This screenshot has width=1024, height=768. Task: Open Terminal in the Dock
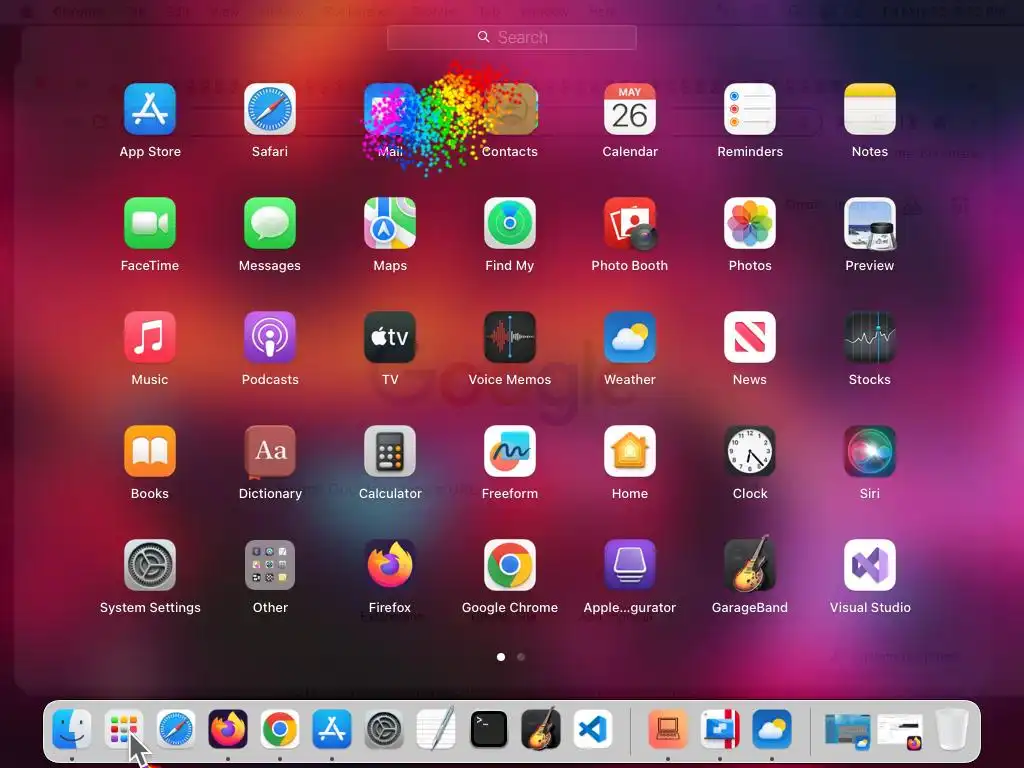click(488, 729)
